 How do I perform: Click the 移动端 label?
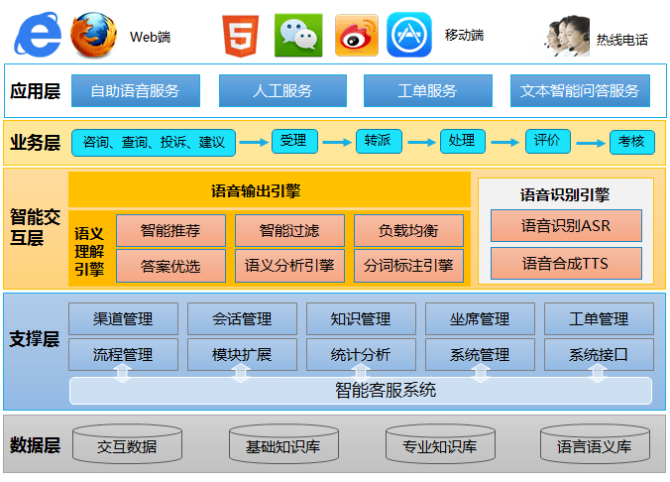coord(464,35)
